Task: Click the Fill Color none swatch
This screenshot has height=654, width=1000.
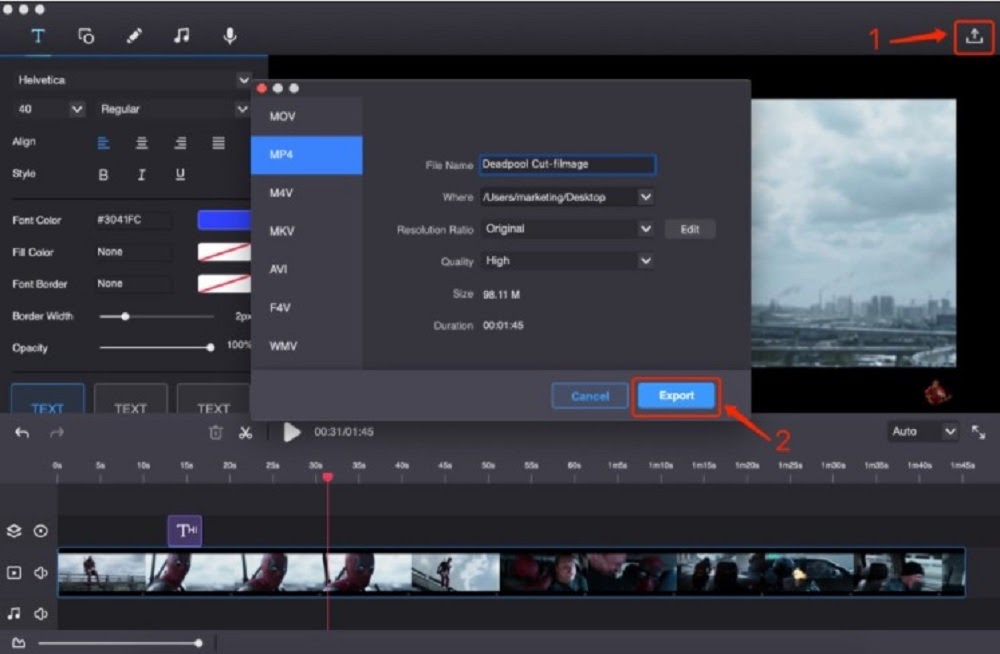Action: point(224,252)
